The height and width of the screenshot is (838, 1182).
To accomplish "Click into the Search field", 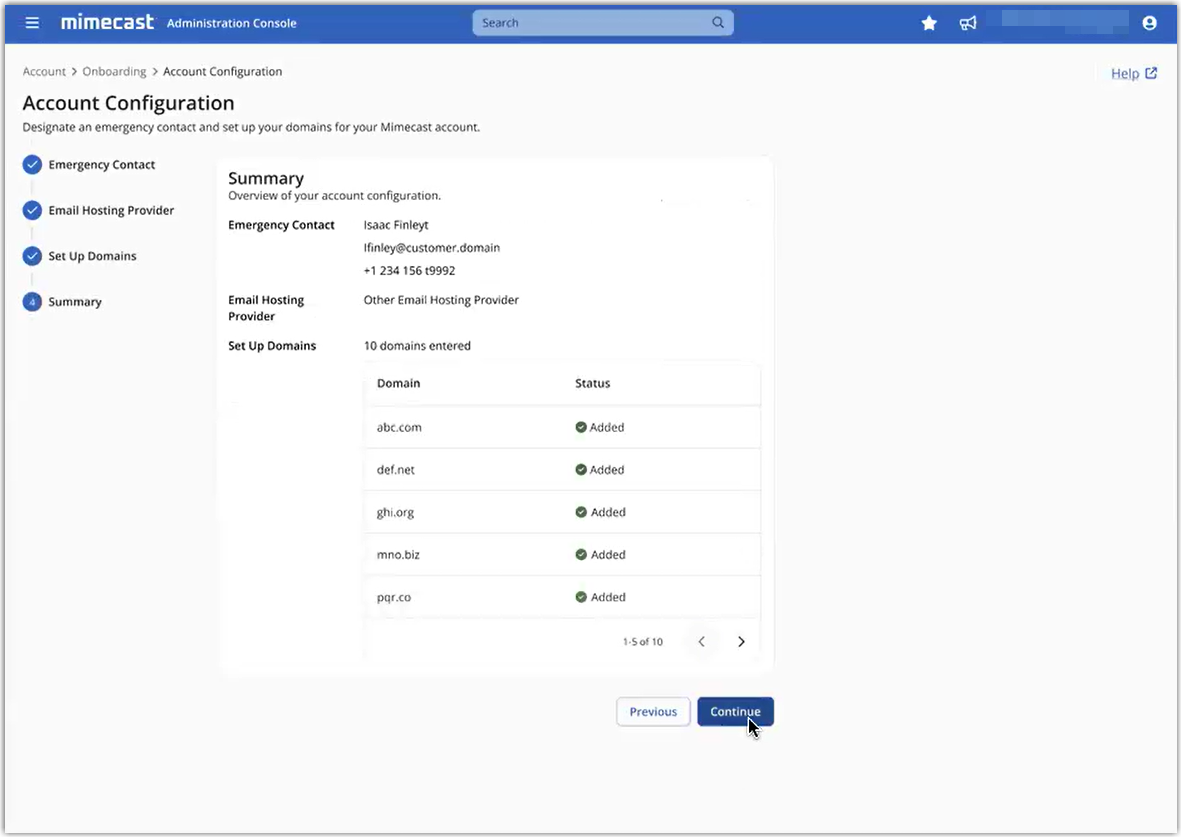I will [x=590, y=23].
